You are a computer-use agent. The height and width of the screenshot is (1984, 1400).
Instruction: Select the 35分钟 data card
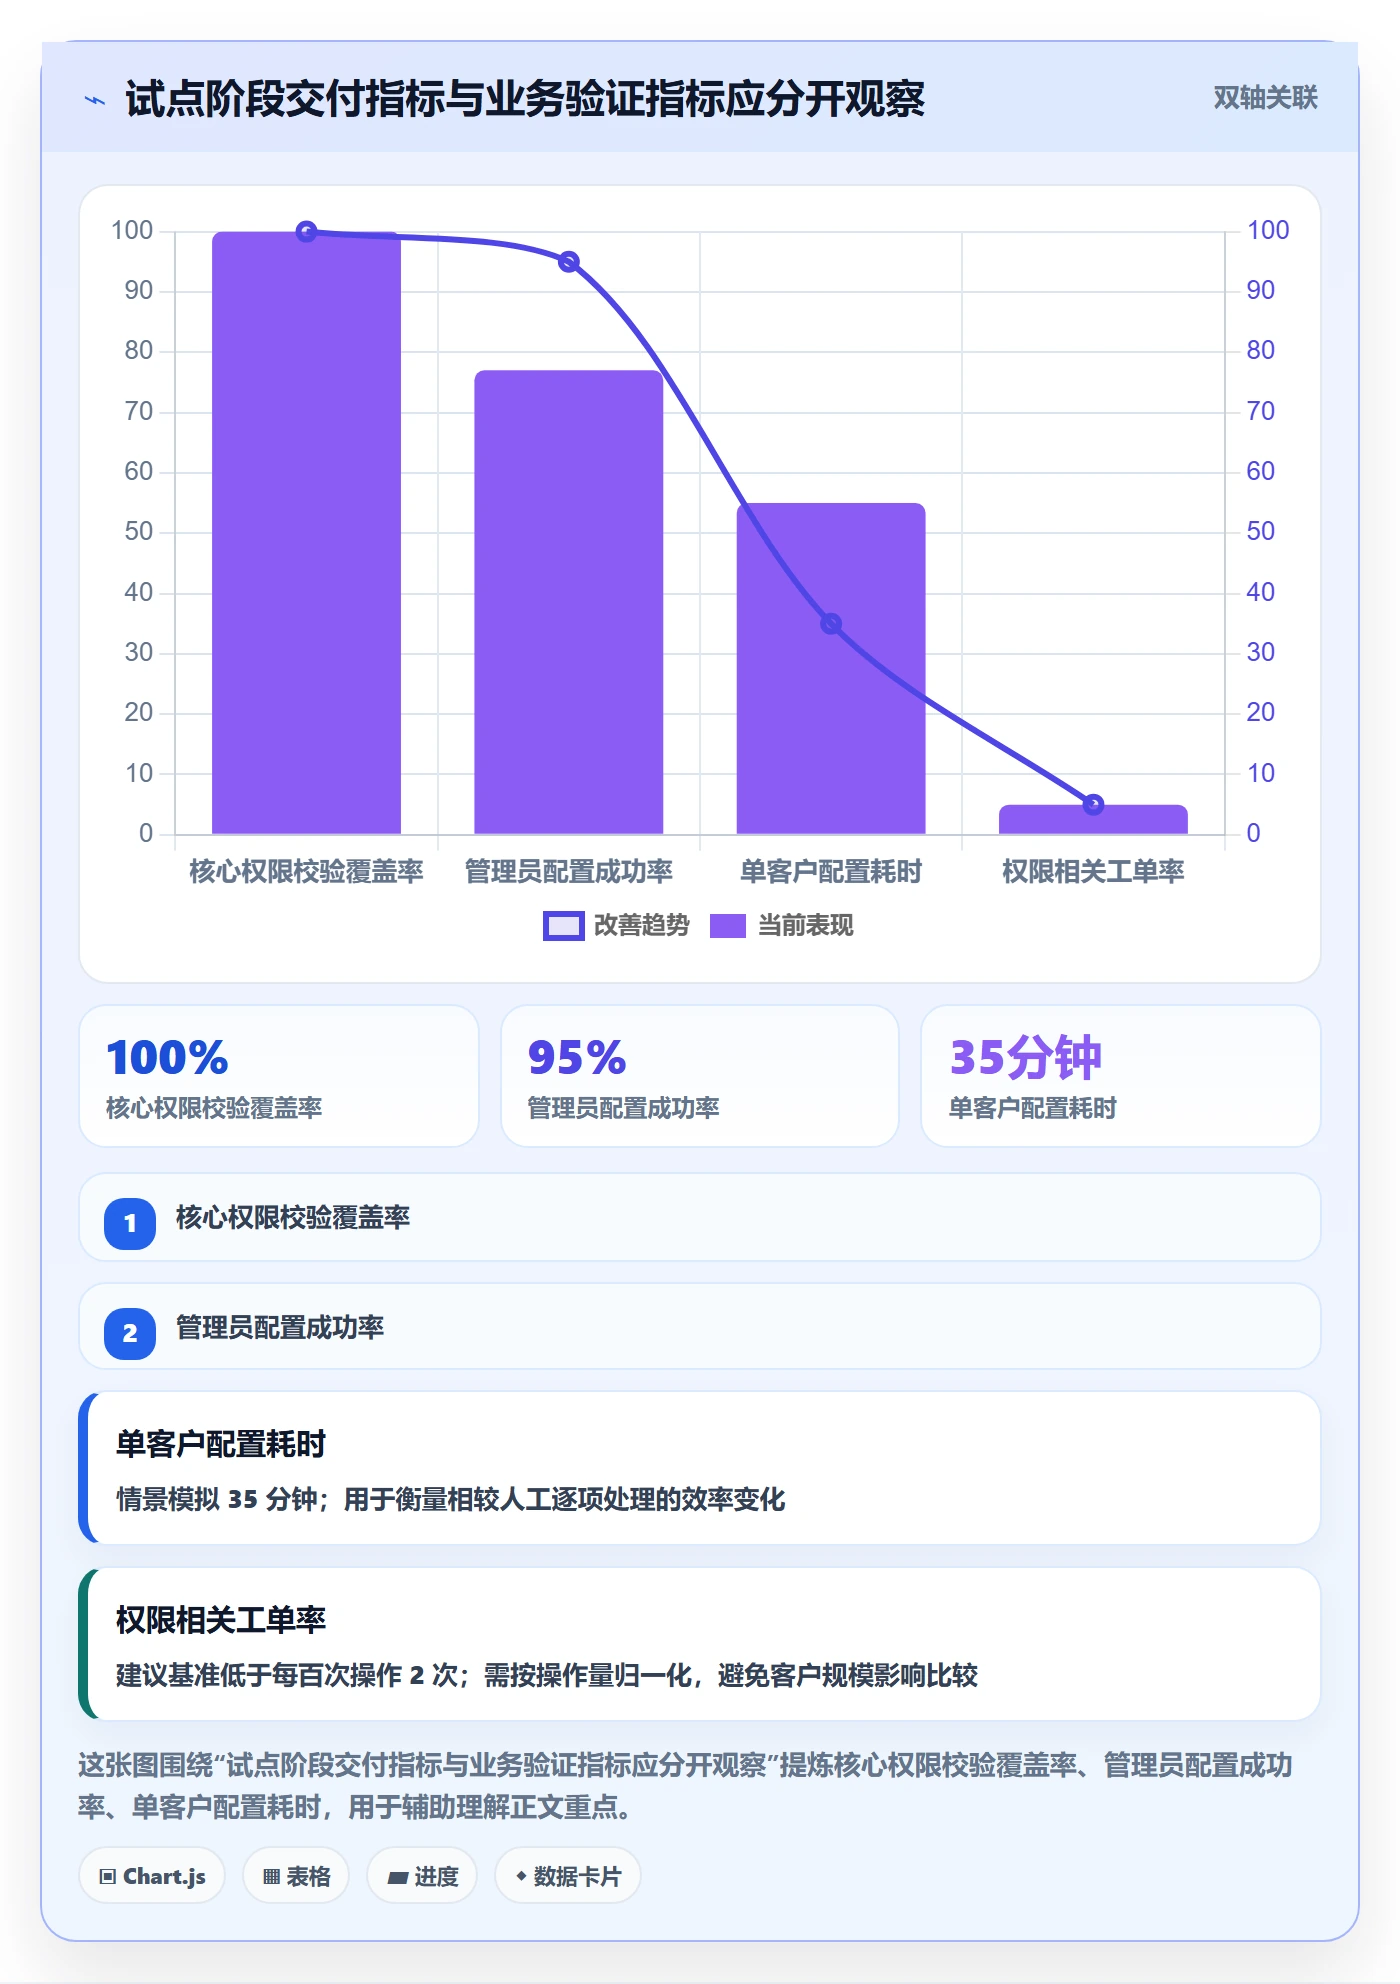1120,1076
